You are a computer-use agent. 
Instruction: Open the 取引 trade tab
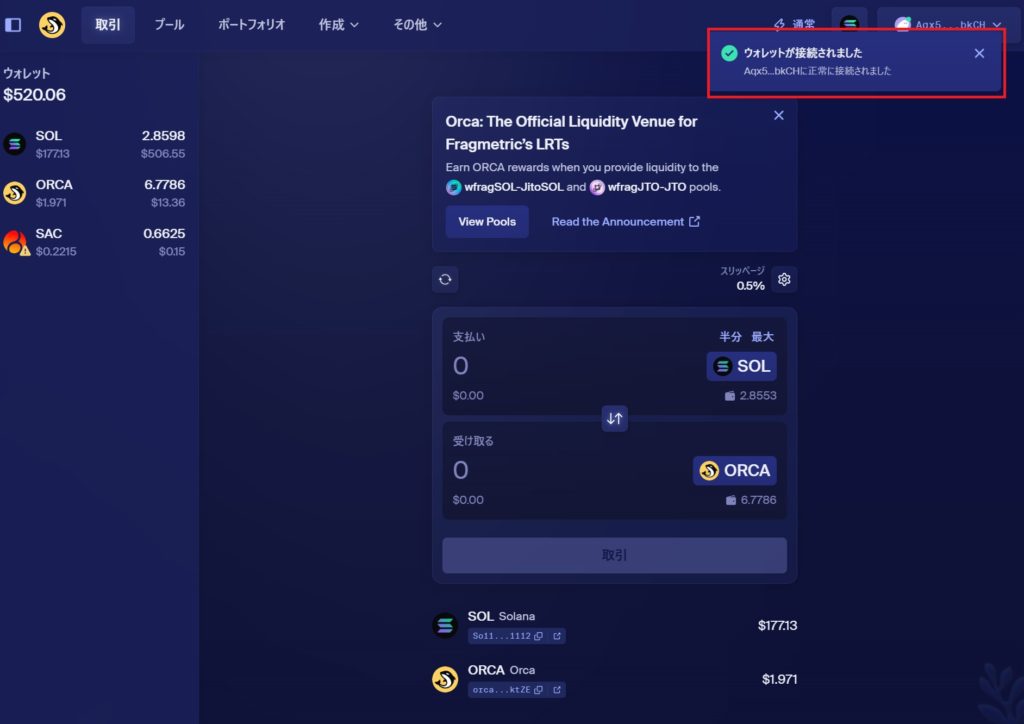108,25
